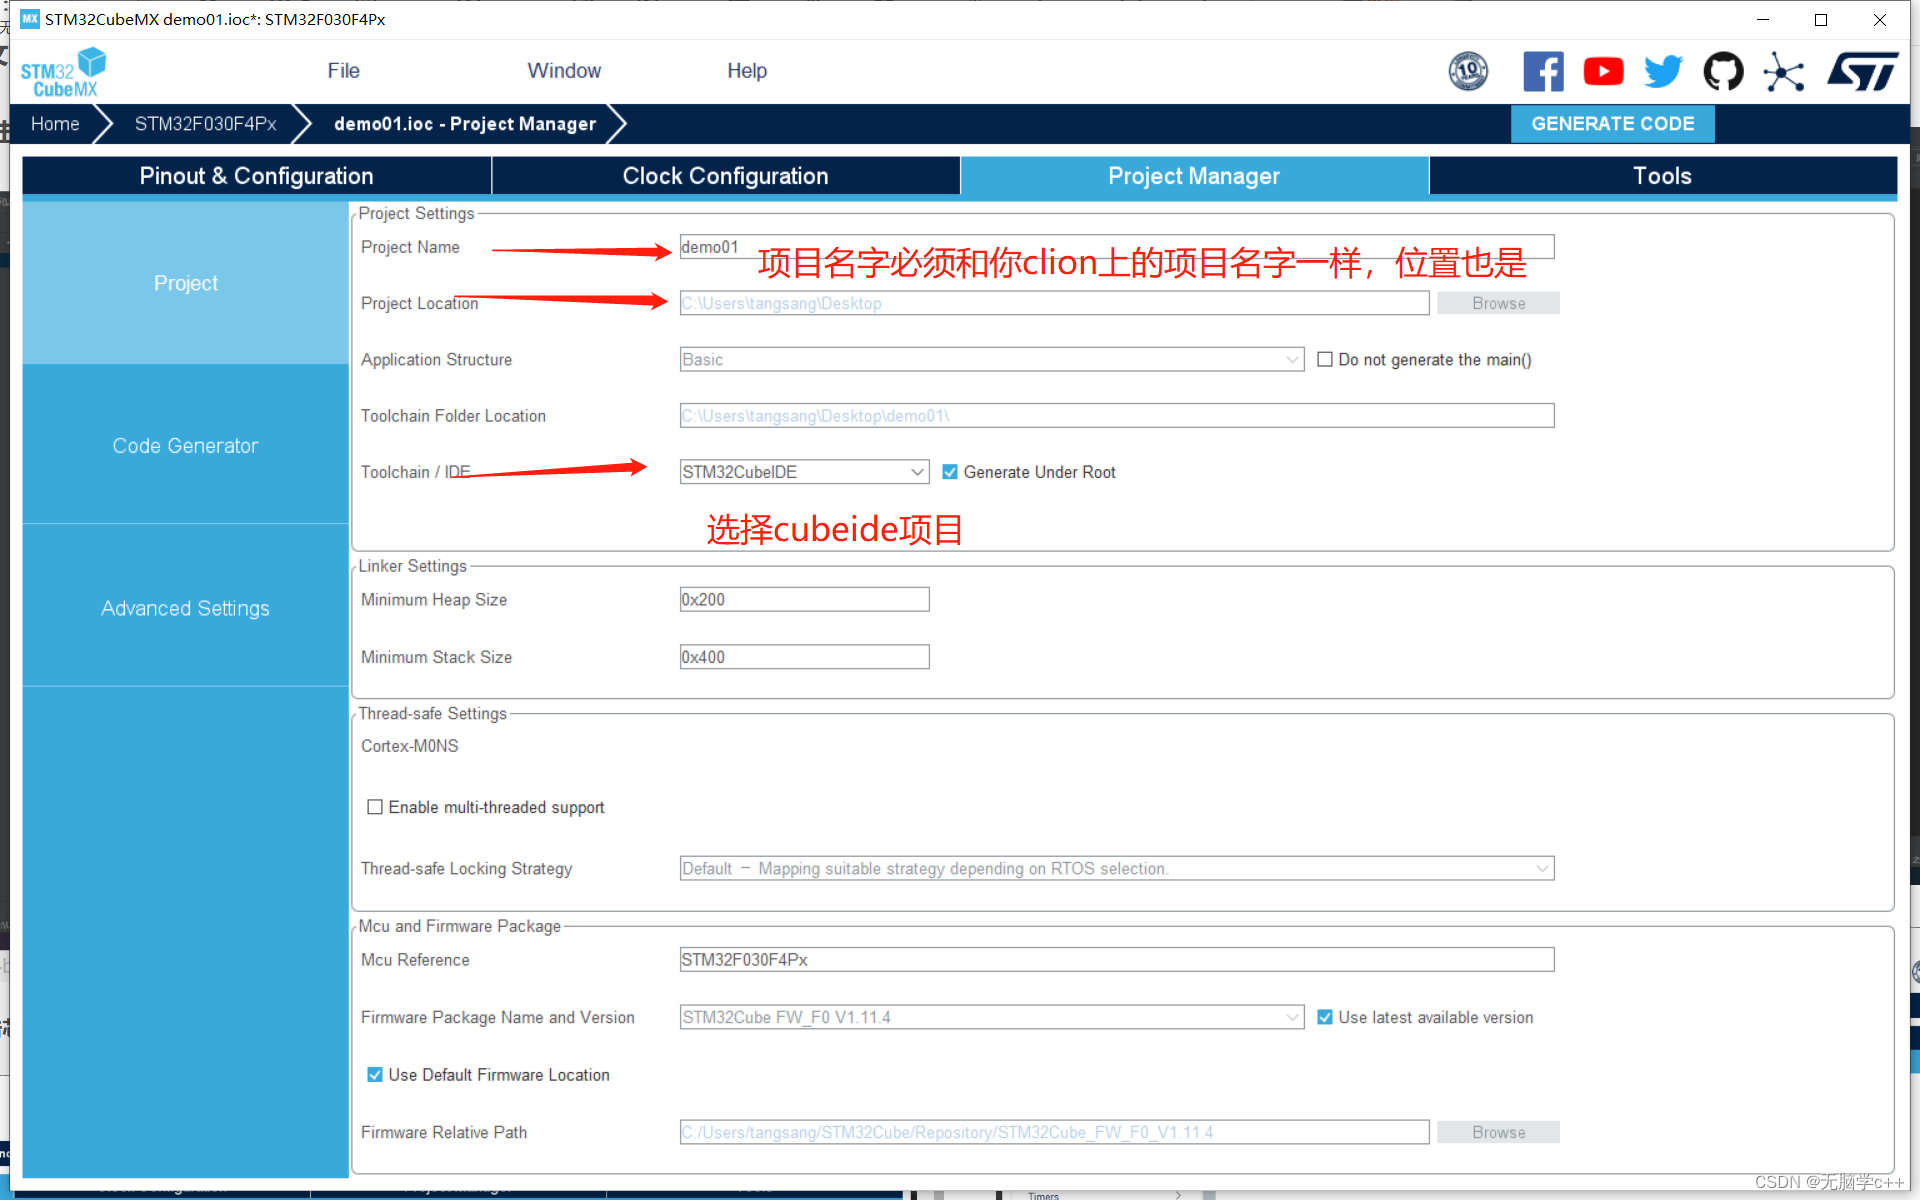The width and height of the screenshot is (1920, 1200).
Task: Open the GitHub icon link
Action: (x=1723, y=71)
